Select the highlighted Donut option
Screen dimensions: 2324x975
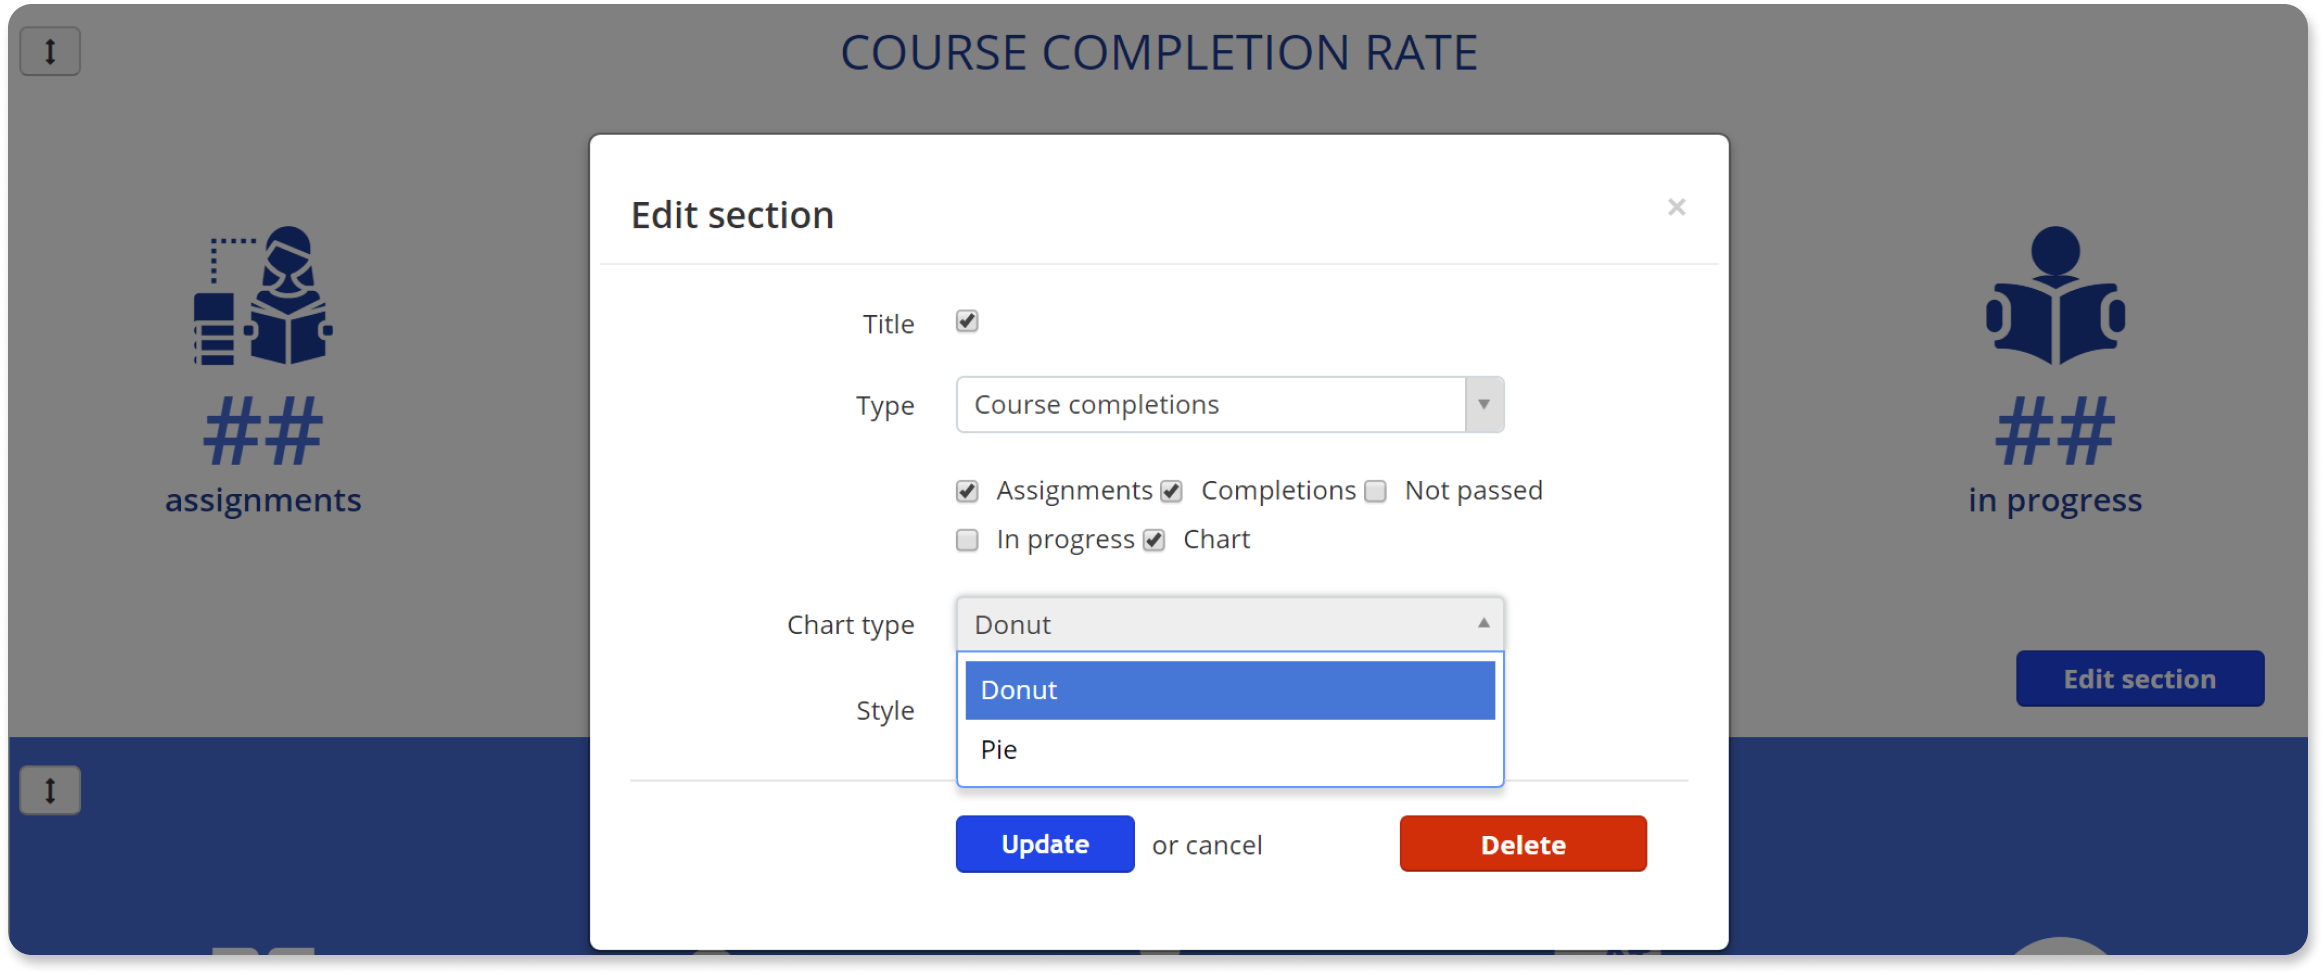pyautogui.click(x=1229, y=690)
